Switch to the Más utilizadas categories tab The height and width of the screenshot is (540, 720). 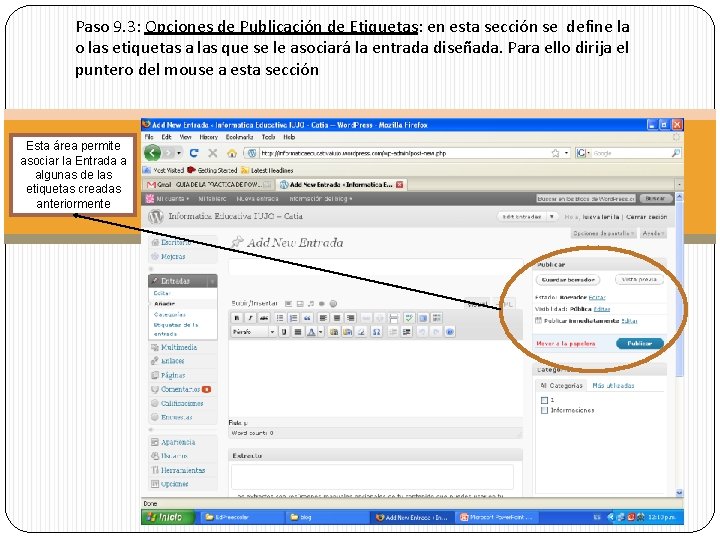coord(613,385)
